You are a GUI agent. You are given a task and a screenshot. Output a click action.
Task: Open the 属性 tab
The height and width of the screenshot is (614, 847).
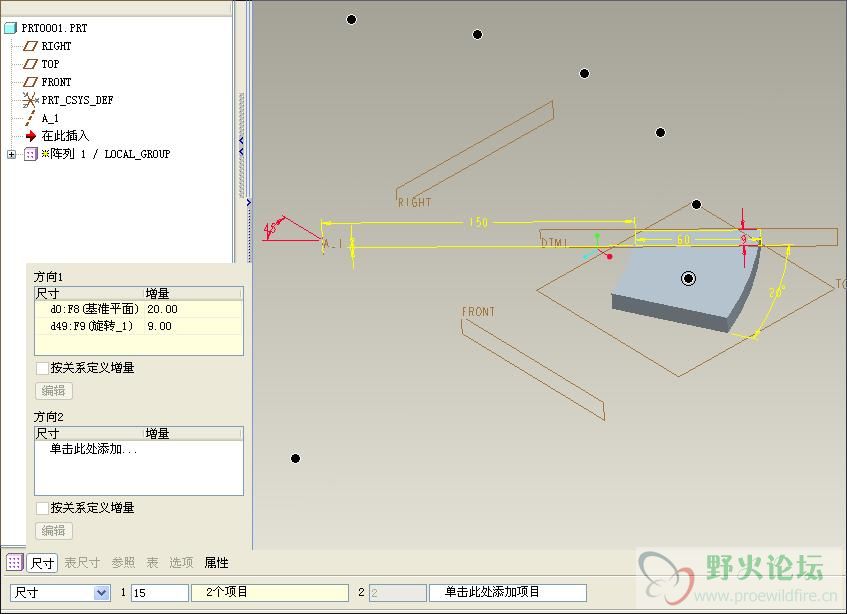216,563
